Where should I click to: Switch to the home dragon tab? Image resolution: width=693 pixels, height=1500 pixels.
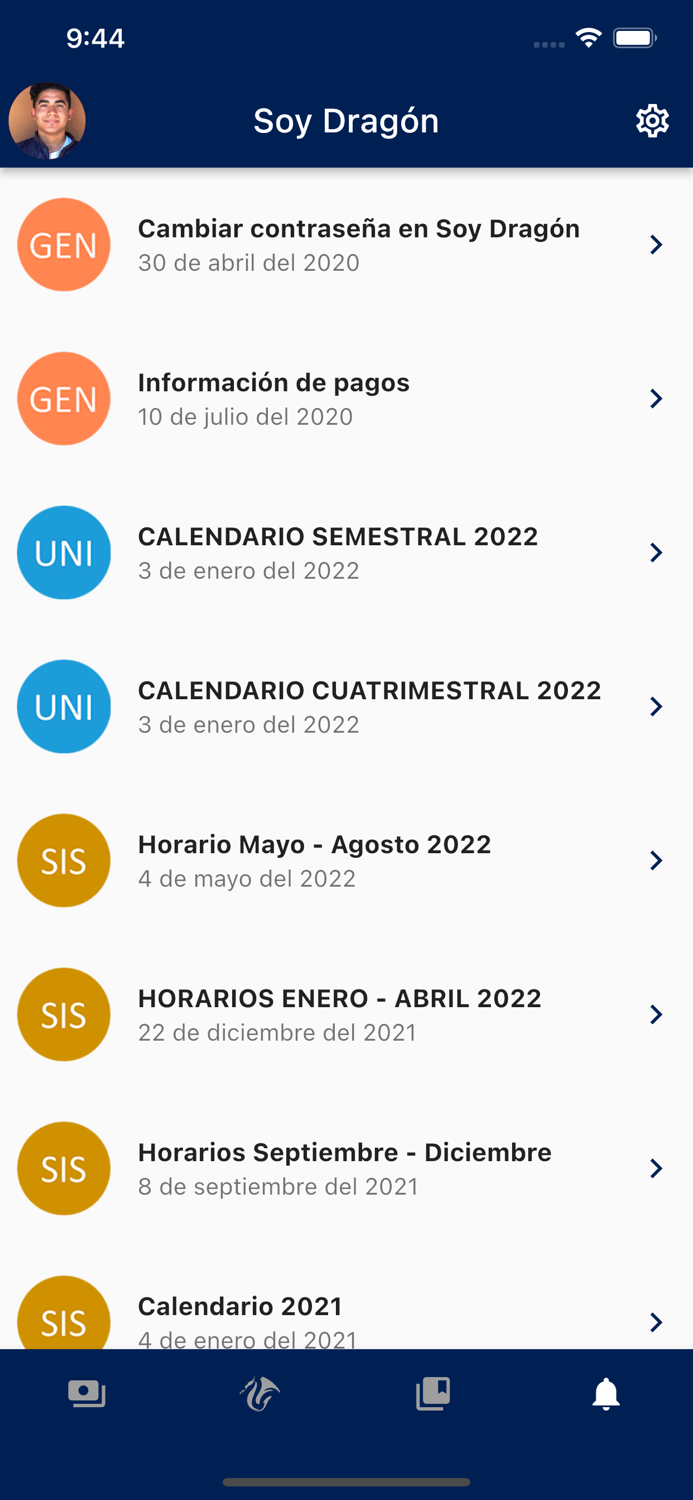coord(260,1393)
